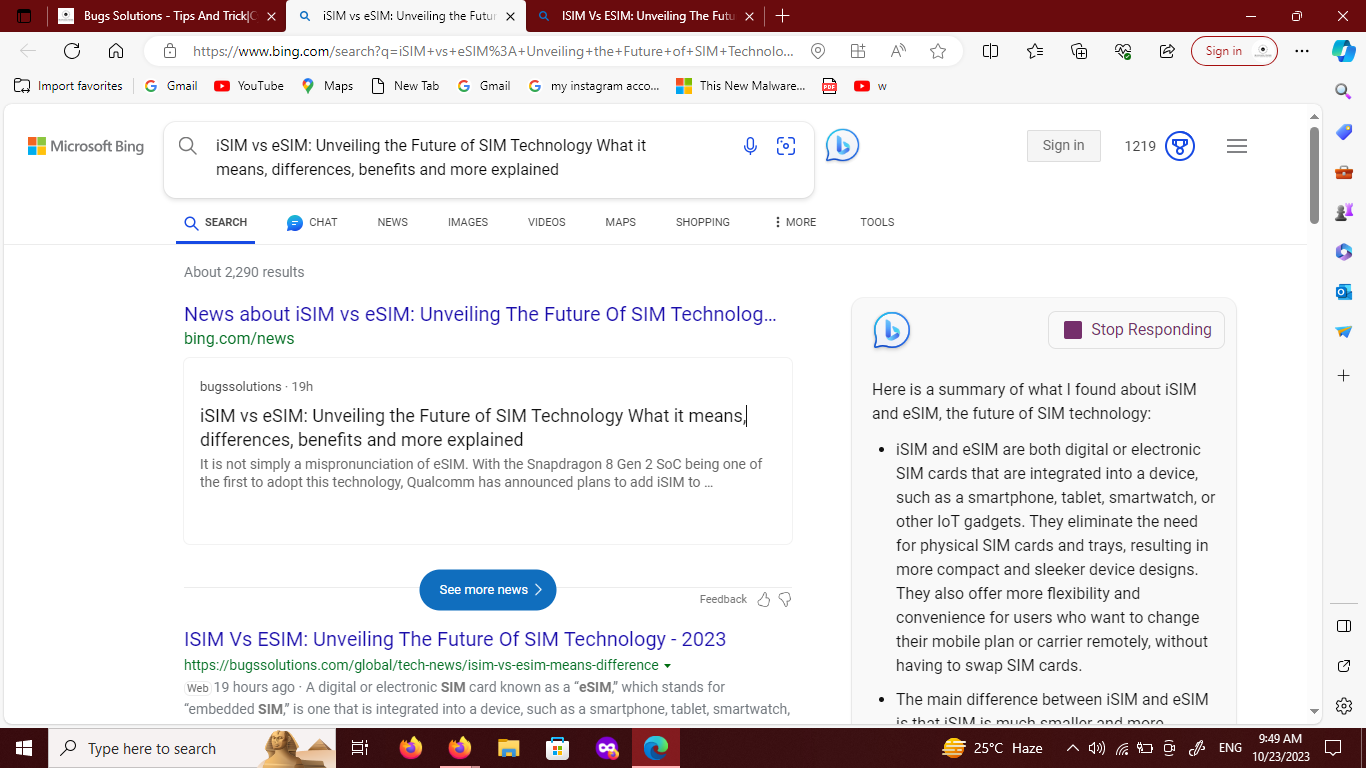This screenshot has width=1366, height=768.
Task: Open Tools briefcase in the Edge sidebar
Action: pos(1344,172)
